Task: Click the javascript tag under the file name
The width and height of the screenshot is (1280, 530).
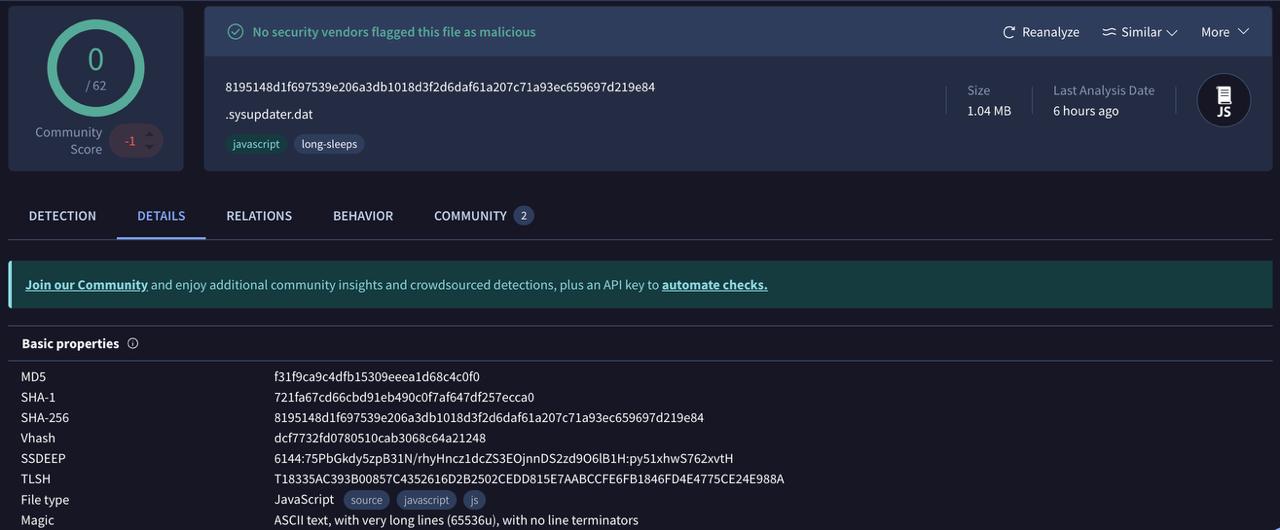Action: tap(256, 144)
